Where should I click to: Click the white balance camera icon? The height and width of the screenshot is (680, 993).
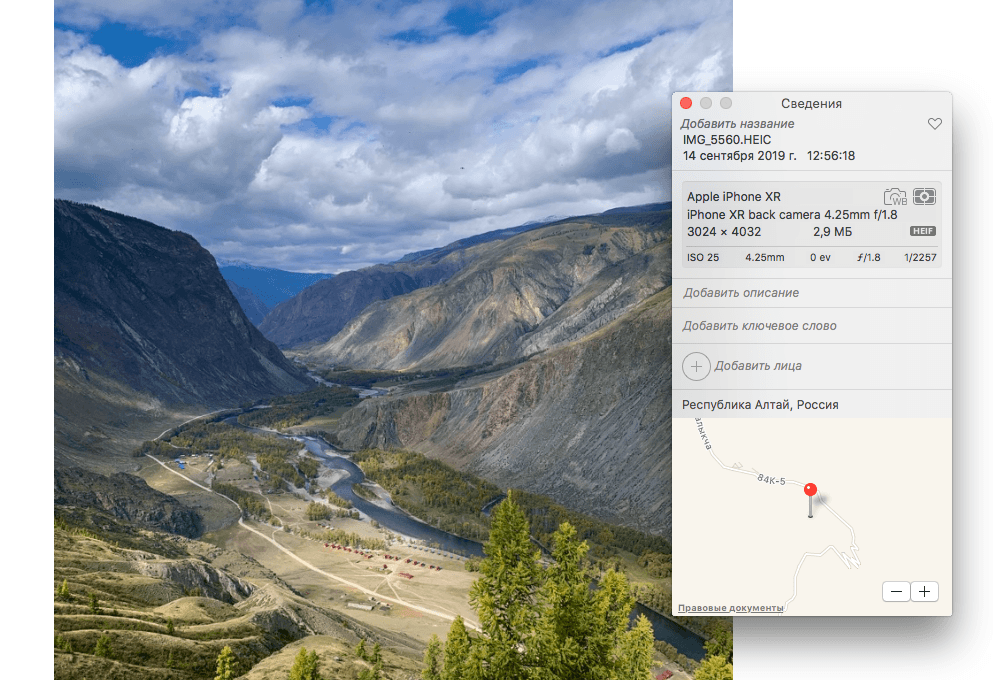[x=895, y=197]
